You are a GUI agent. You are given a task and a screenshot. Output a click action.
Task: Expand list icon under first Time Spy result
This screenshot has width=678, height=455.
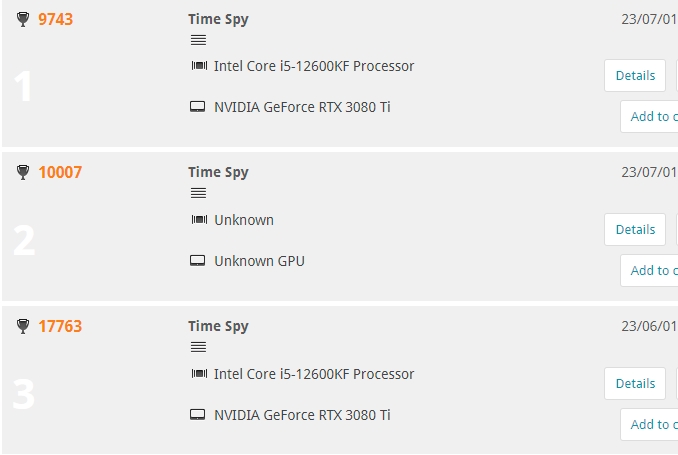198,40
